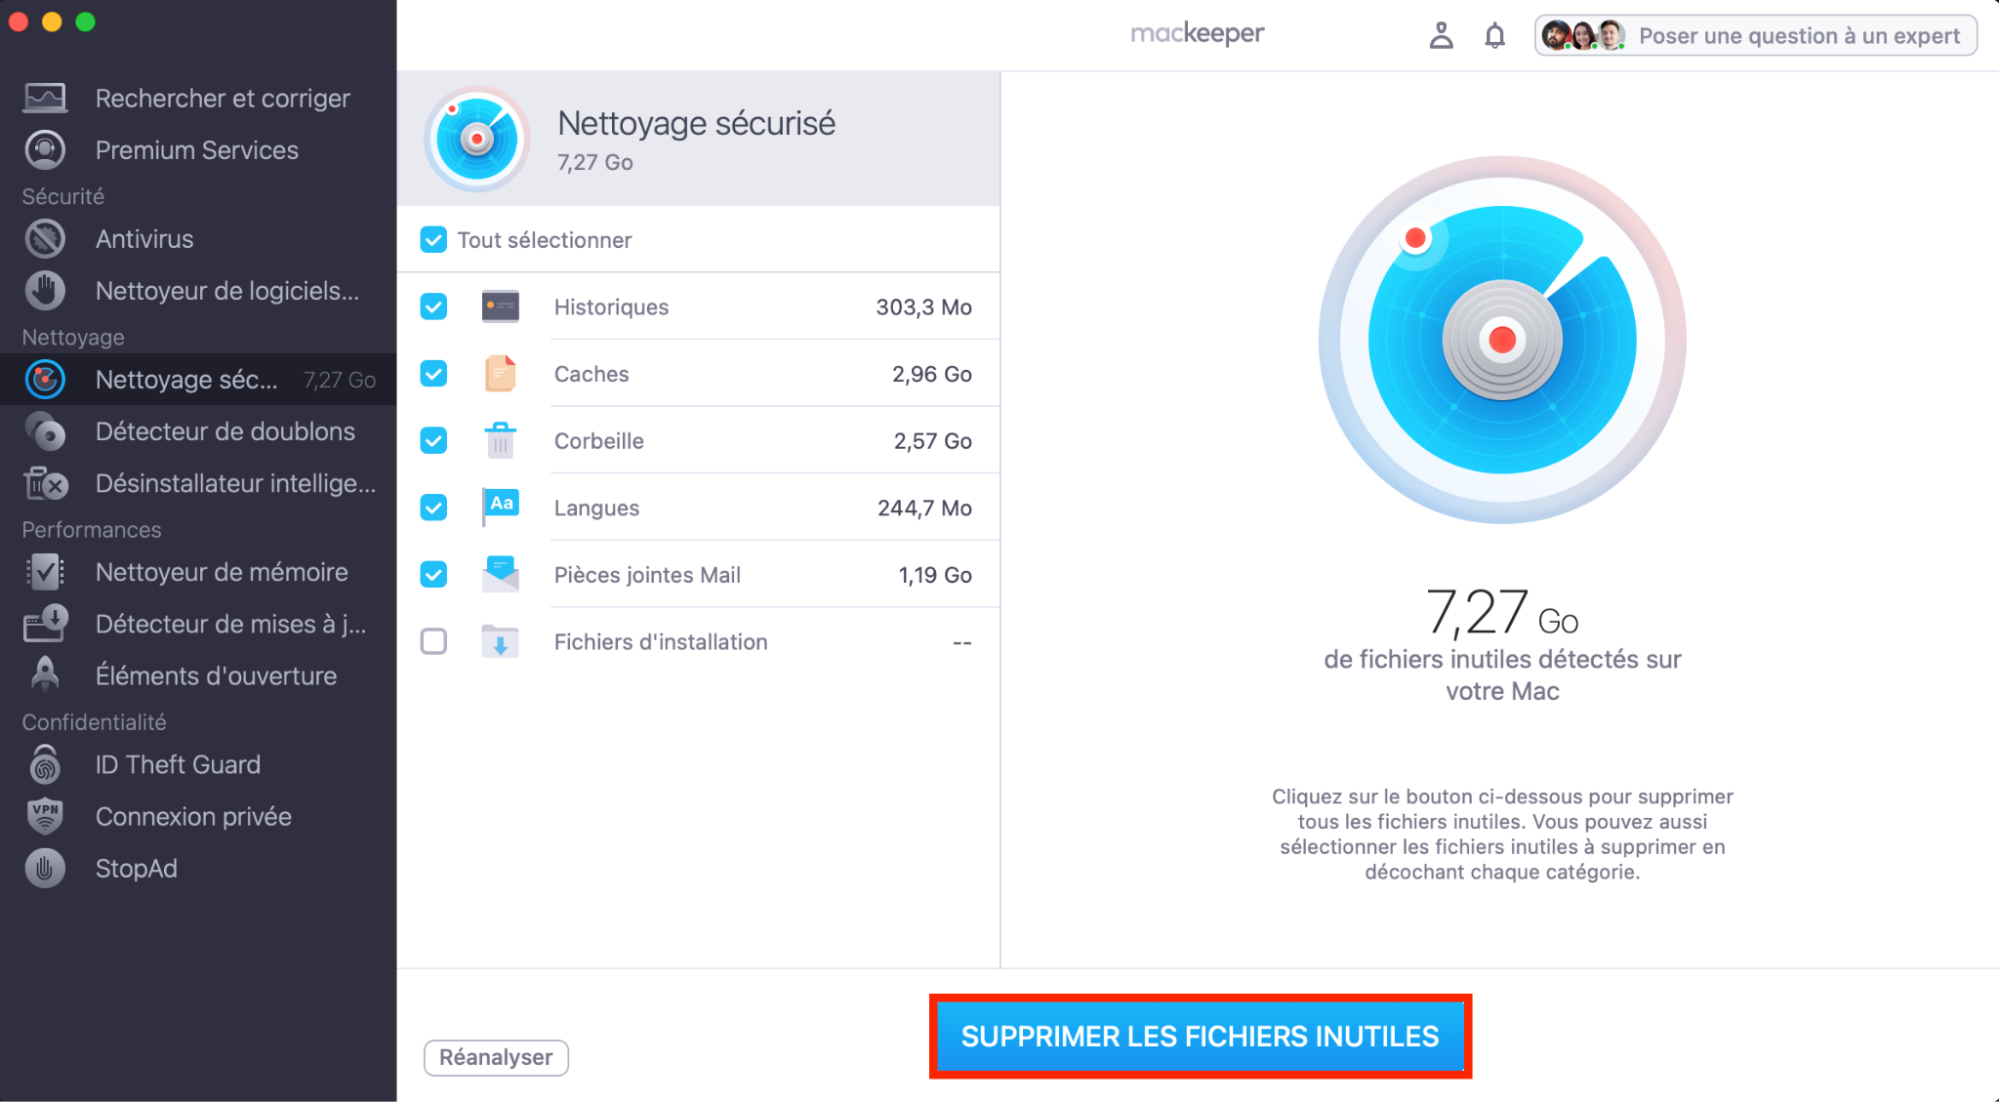
Task: Click the ID Theft Guard fingerprint icon
Action: [45, 765]
